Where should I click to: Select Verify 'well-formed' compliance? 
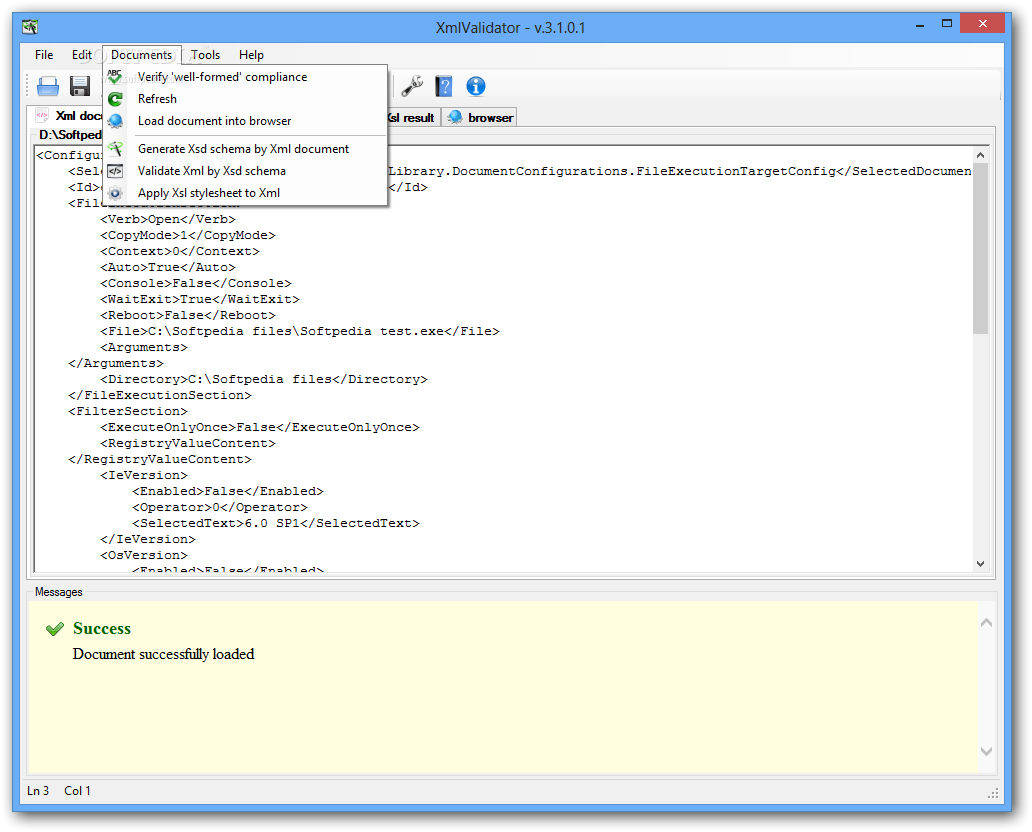tap(245, 77)
